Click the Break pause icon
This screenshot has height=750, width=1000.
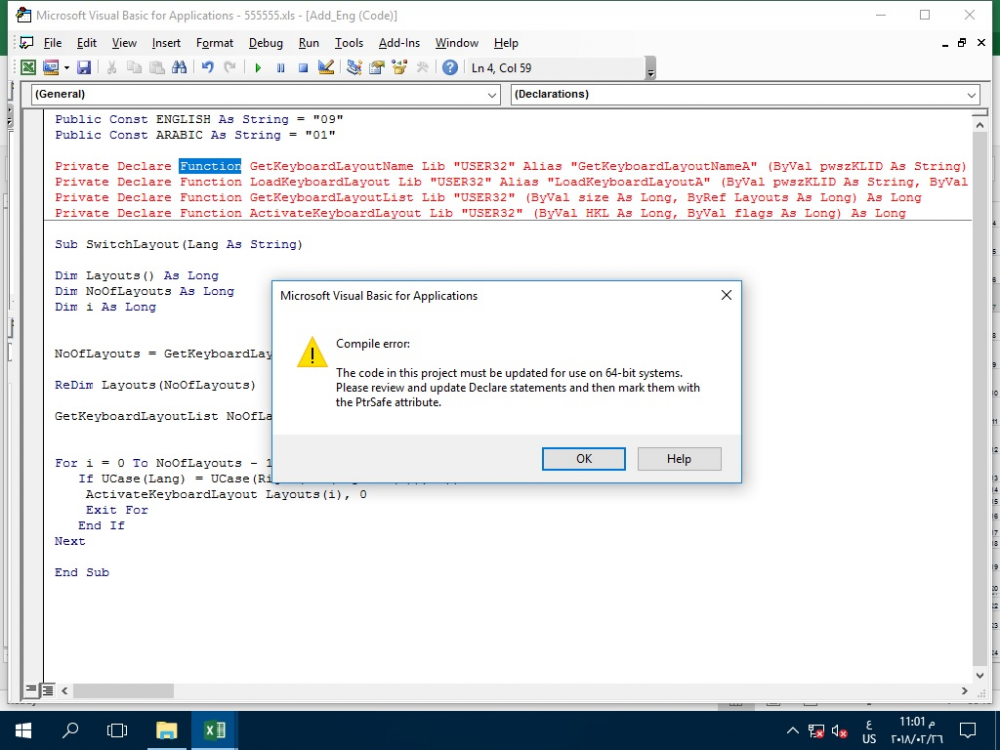(281, 68)
